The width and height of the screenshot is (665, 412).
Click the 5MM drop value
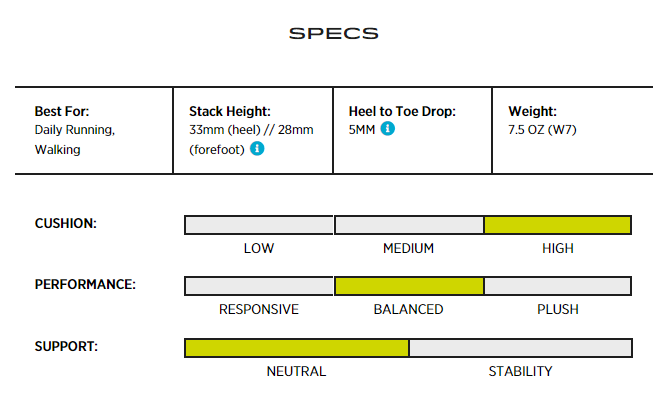[x=362, y=130]
